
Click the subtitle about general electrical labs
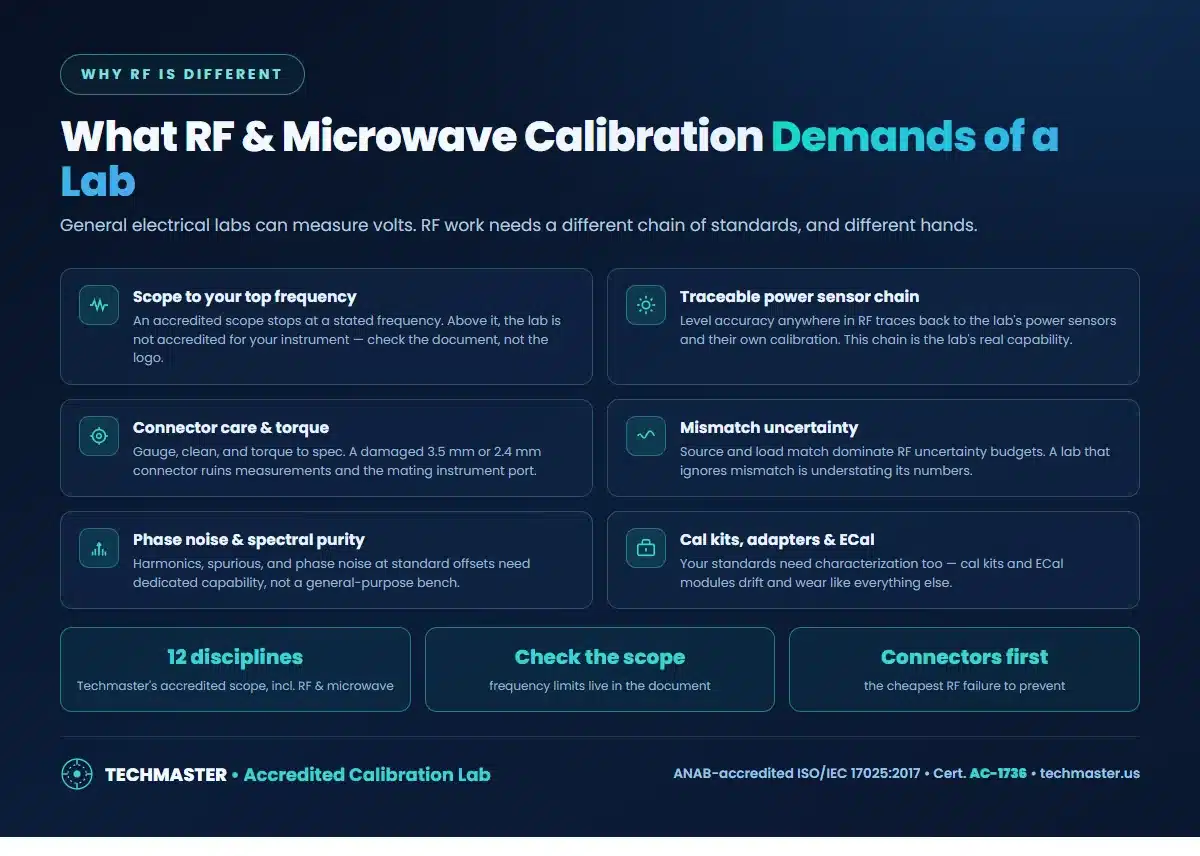coord(519,225)
